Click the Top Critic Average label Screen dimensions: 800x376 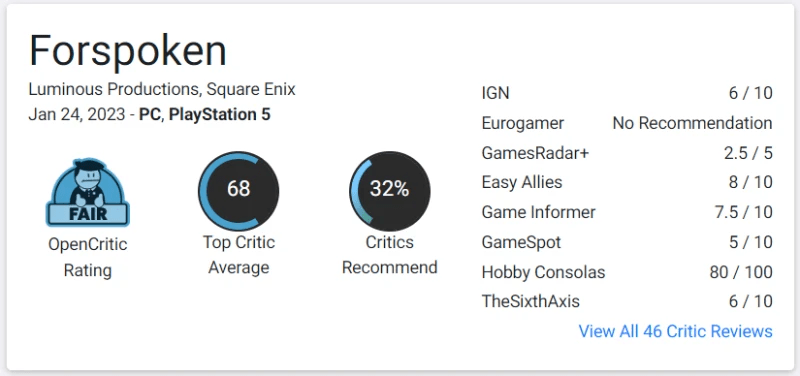[238, 255]
